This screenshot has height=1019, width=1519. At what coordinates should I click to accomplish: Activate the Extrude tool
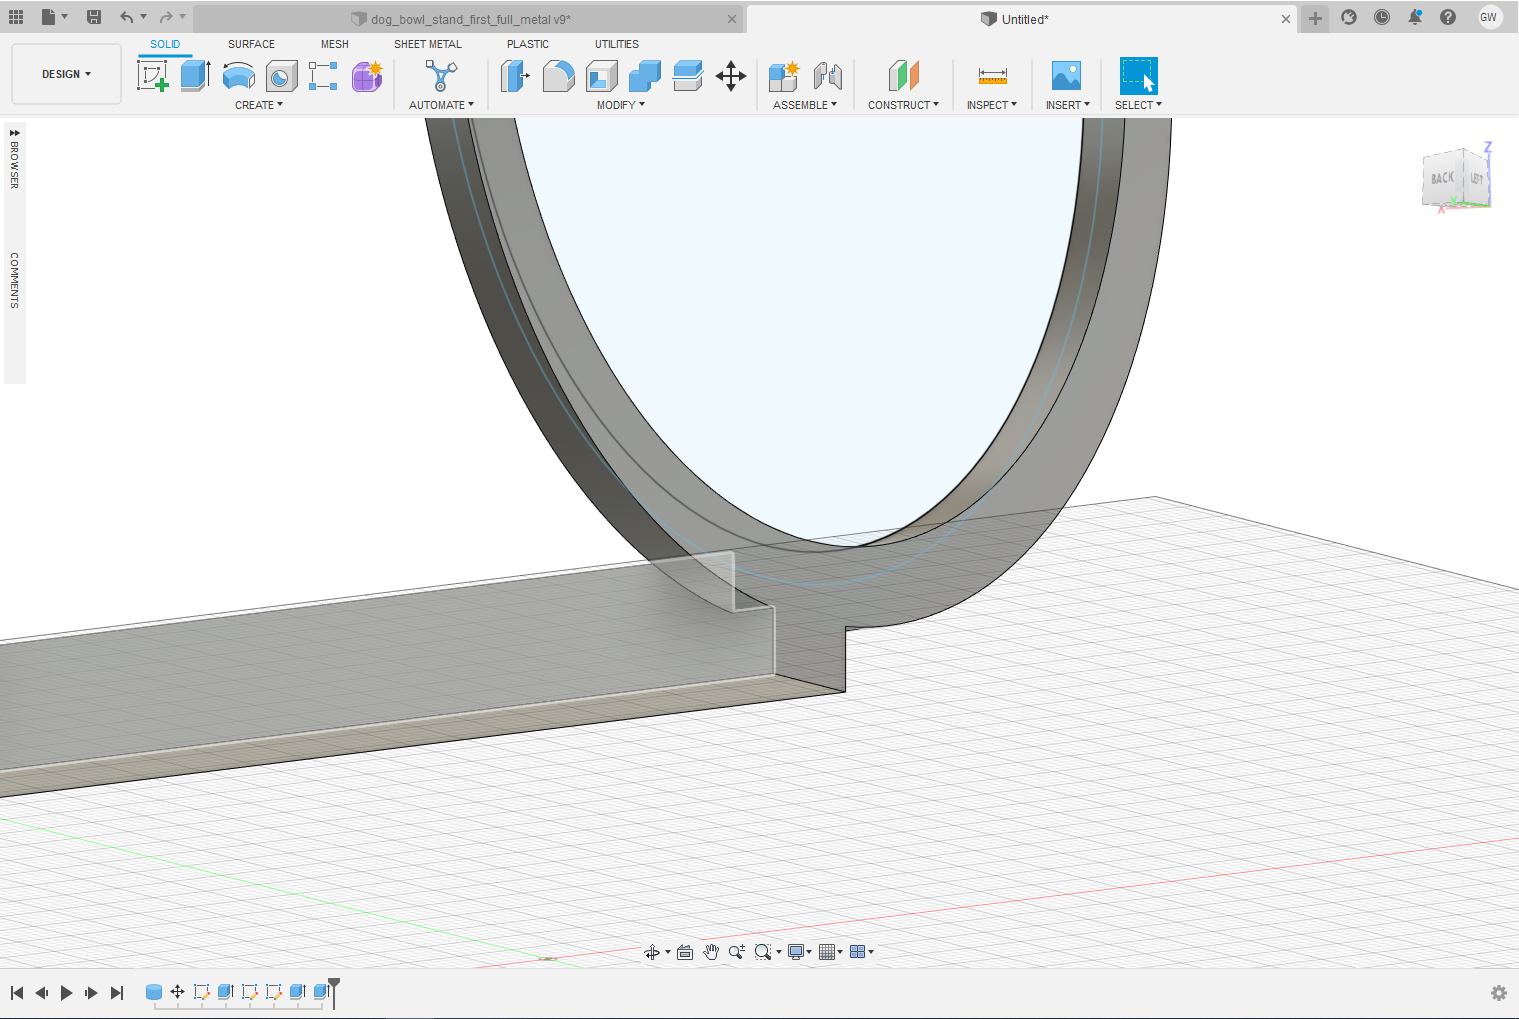tap(195, 76)
